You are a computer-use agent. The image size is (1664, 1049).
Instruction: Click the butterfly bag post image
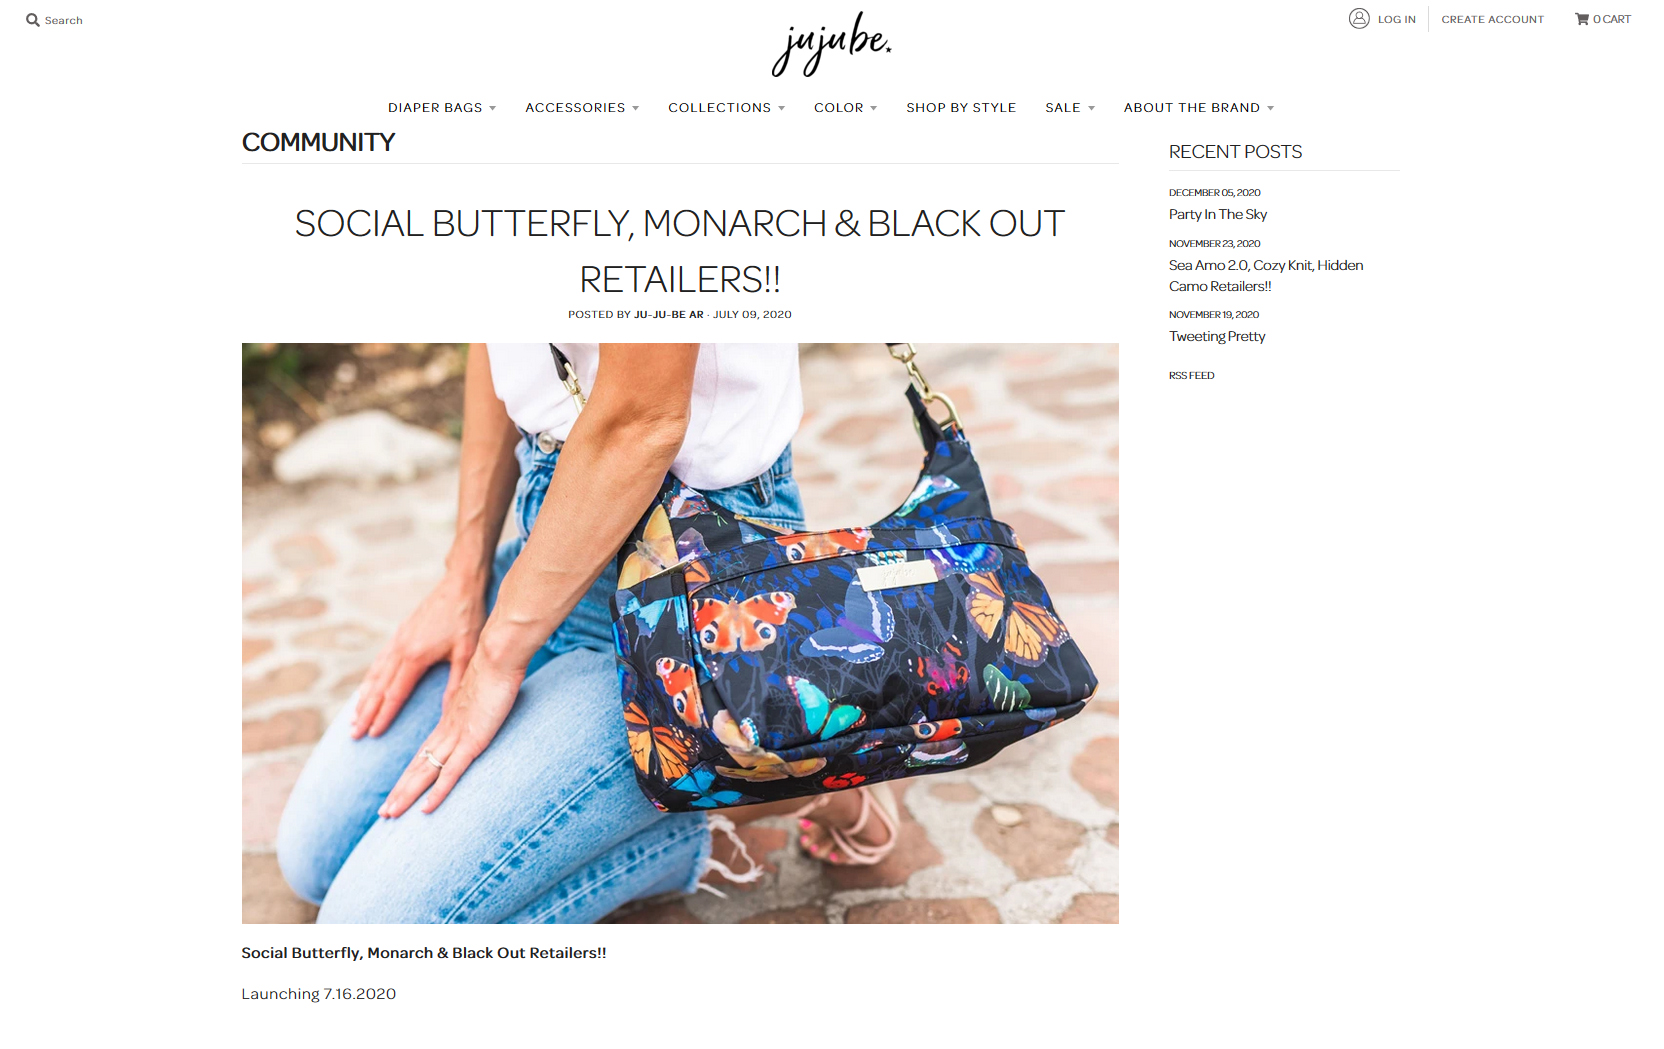coord(680,633)
